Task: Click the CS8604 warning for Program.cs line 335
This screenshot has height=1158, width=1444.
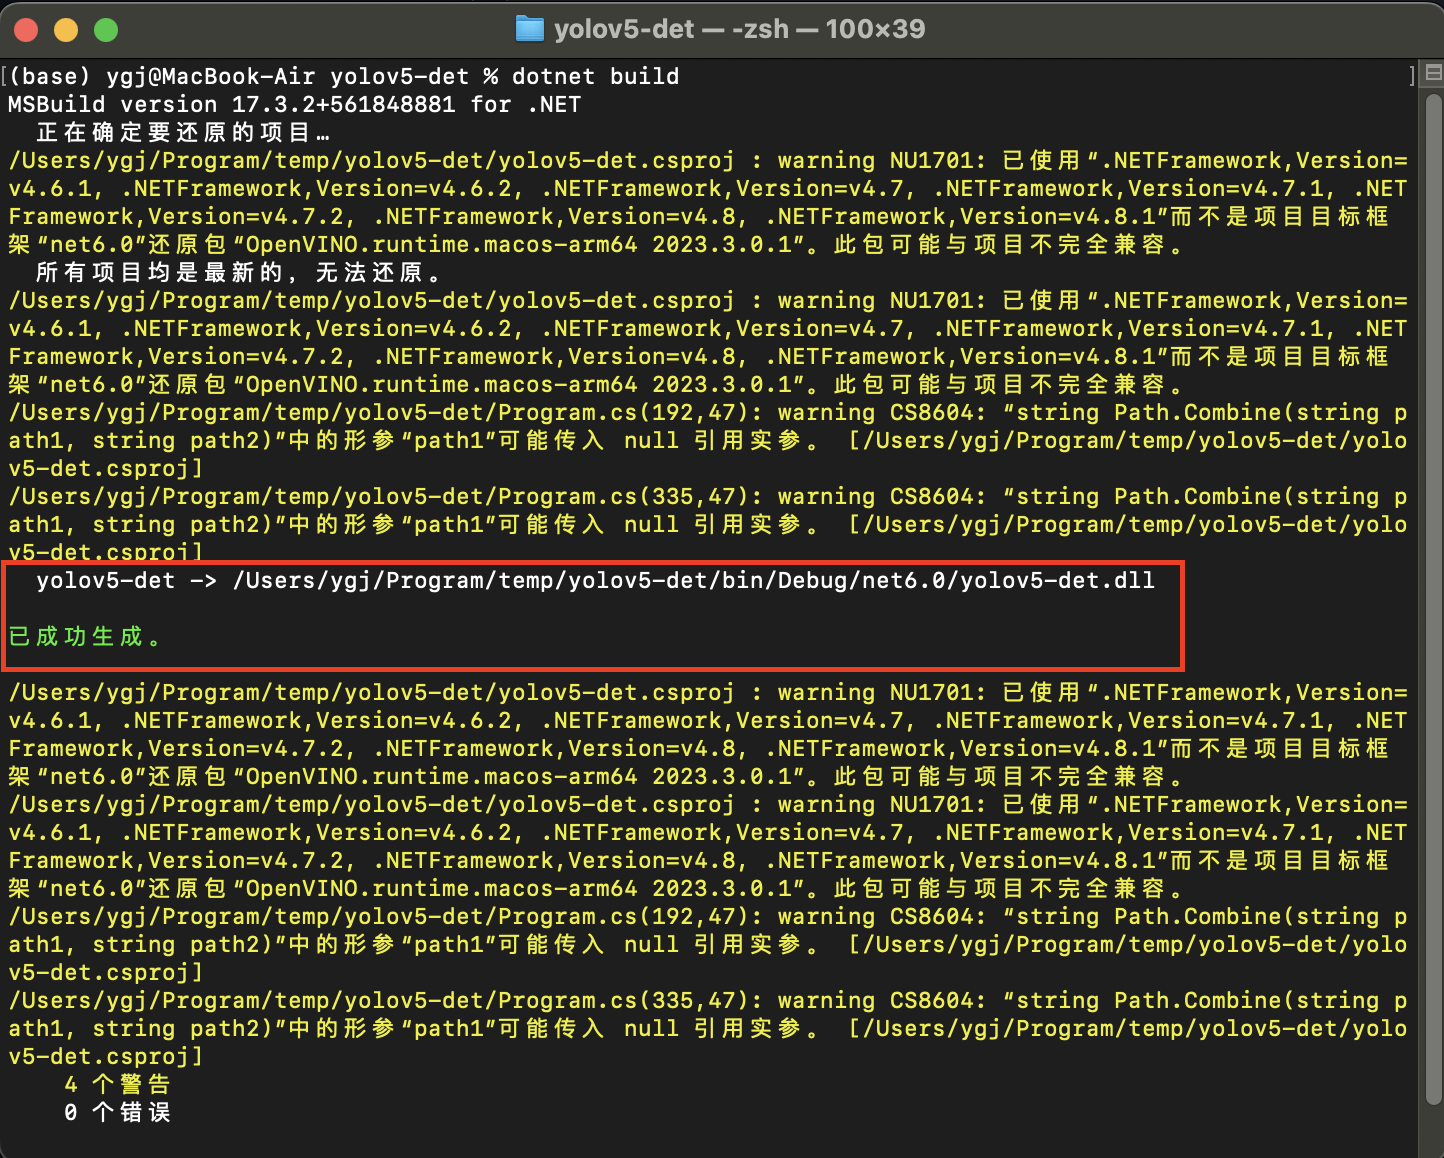Action: tap(700, 496)
